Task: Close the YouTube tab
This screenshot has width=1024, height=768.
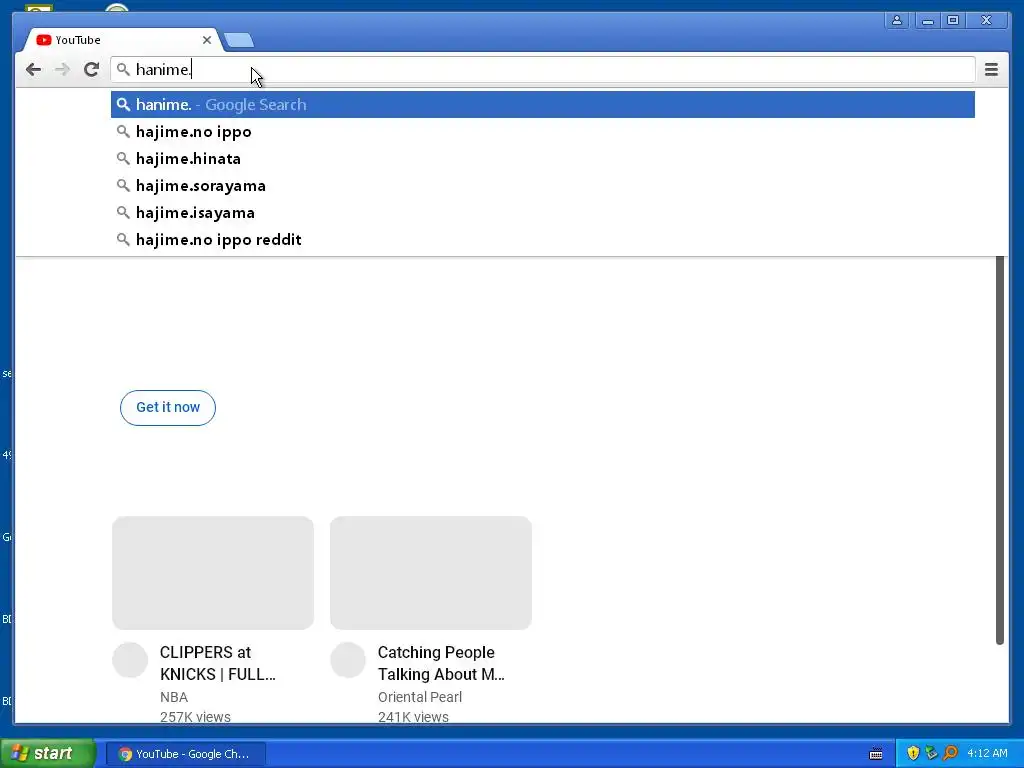Action: pos(206,40)
